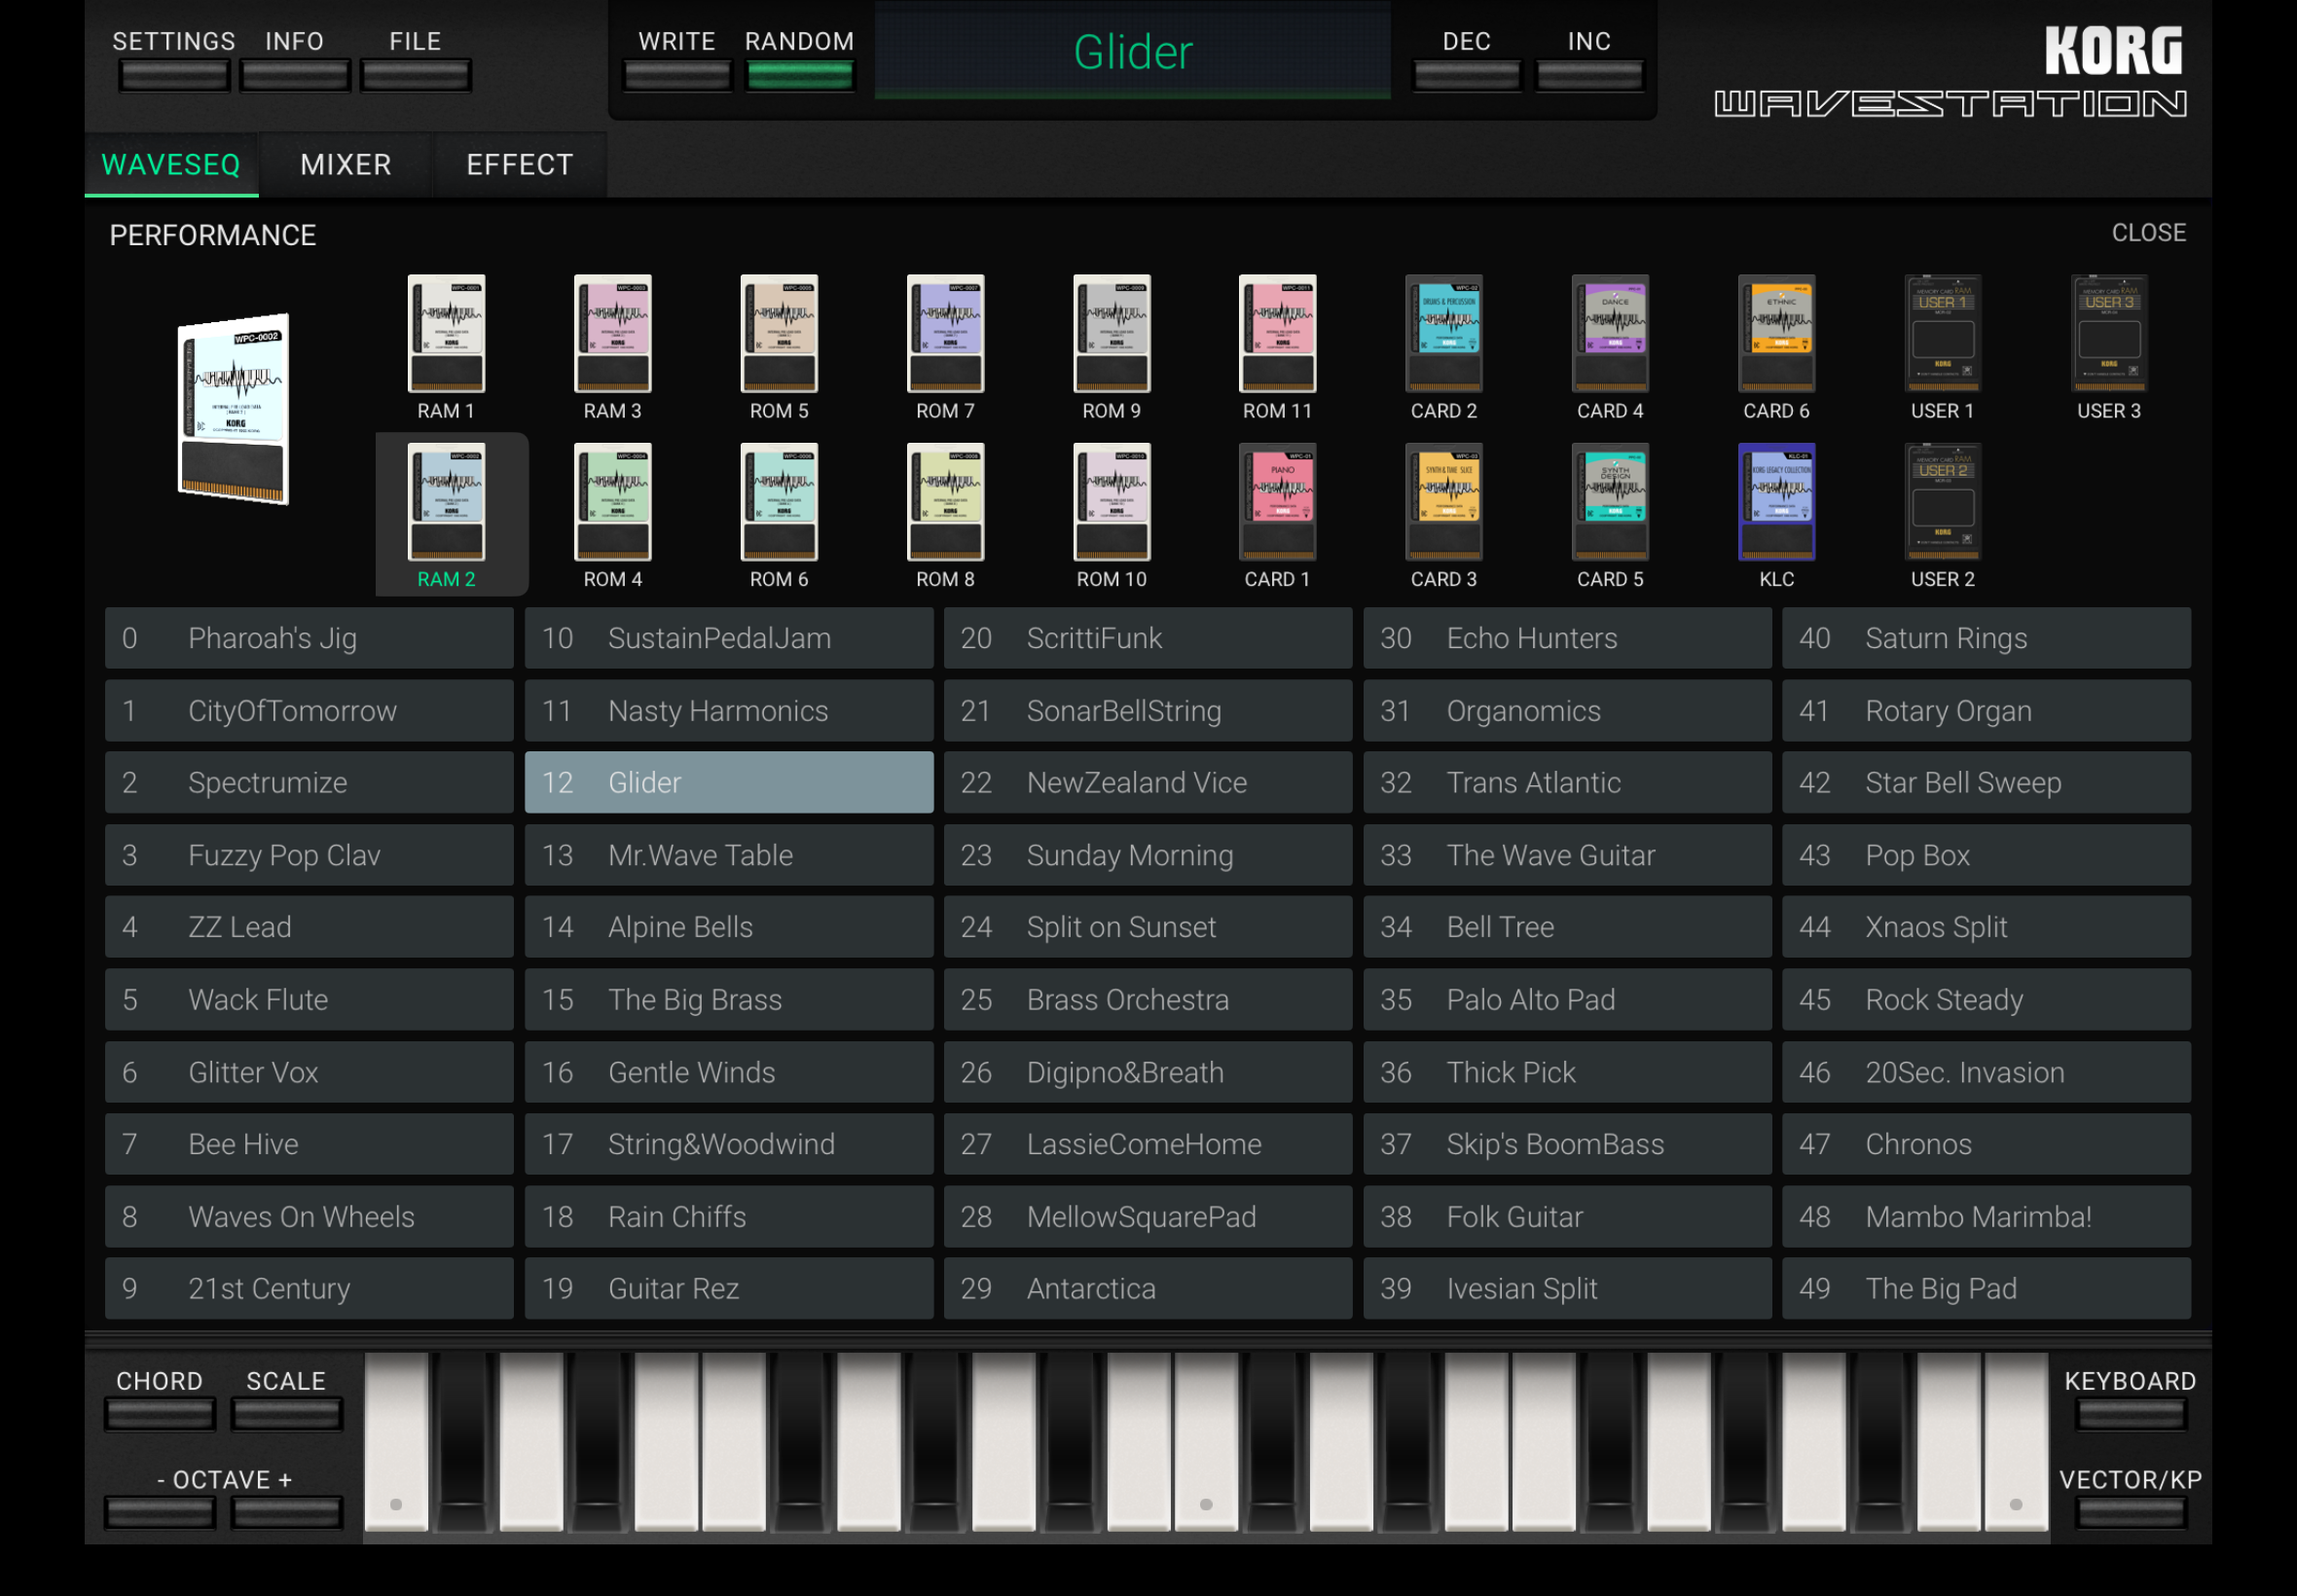Load performance 49 The Big Pad

(x=1987, y=1289)
